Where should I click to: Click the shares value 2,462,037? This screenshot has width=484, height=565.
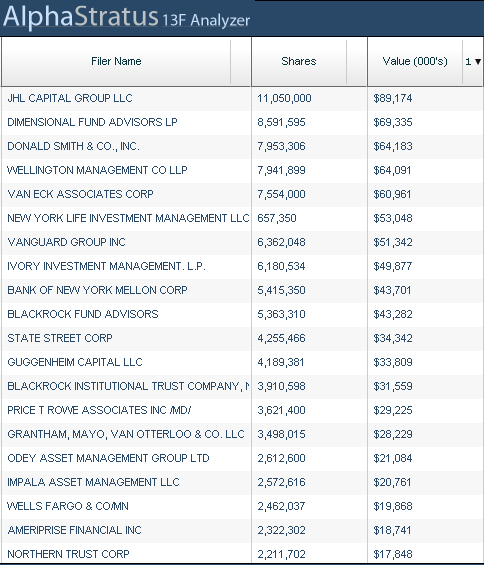pos(281,506)
